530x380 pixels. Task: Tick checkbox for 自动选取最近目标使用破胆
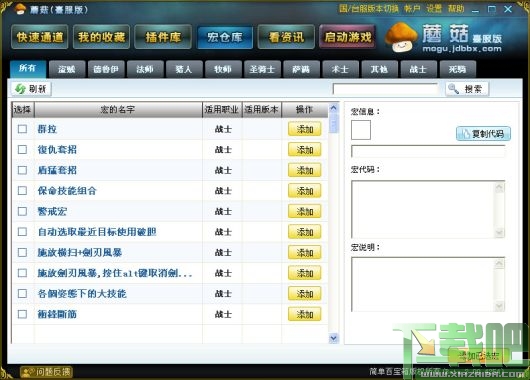(22, 232)
